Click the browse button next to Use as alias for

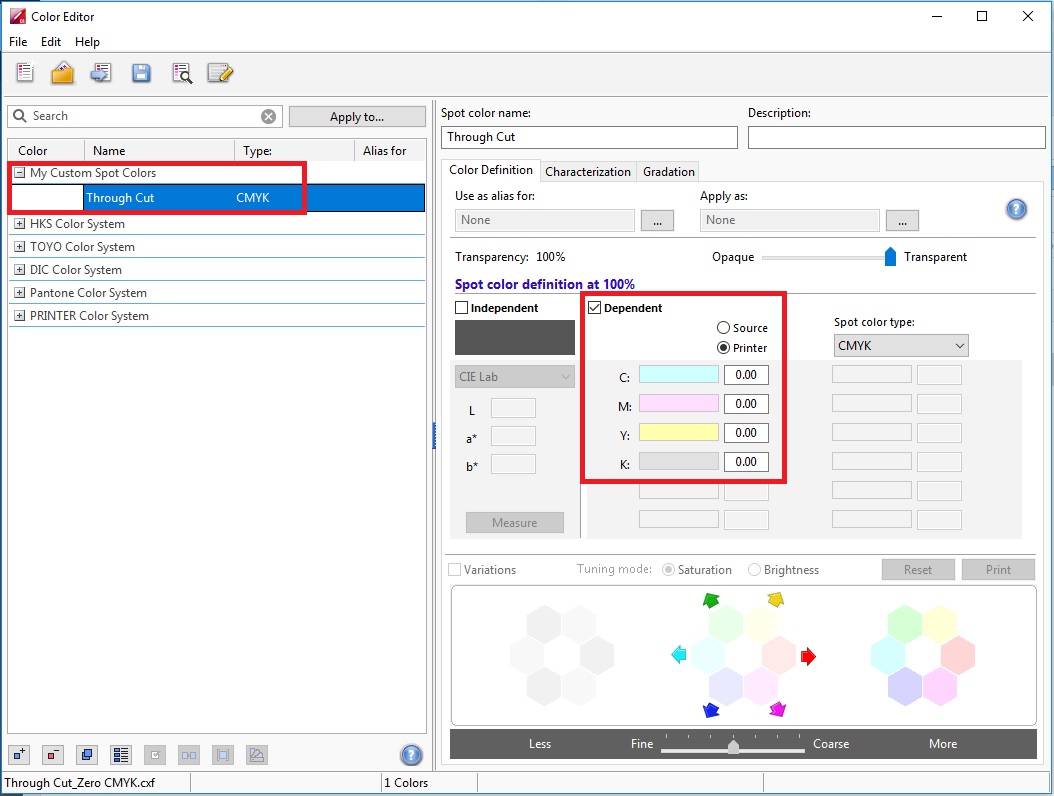point(657,221)
